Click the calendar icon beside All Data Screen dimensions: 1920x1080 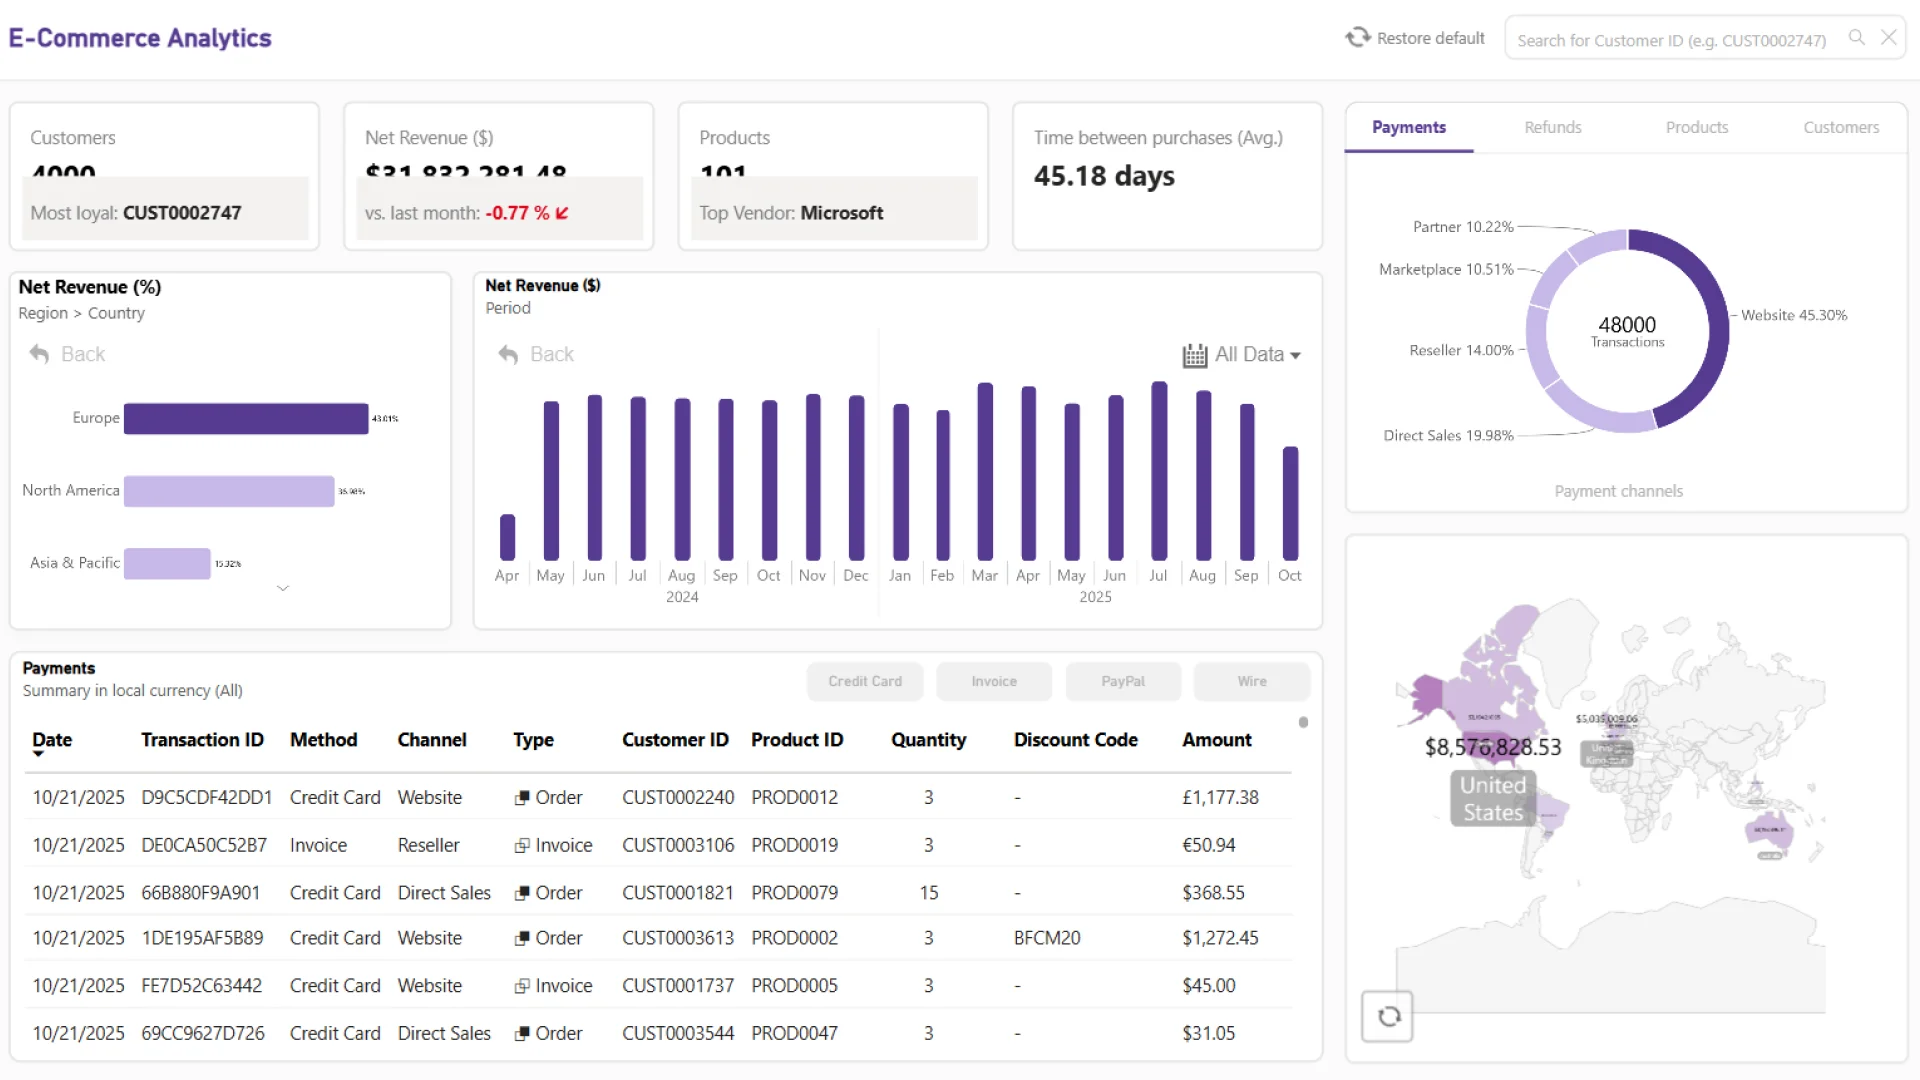click(x=1194, y=355)
